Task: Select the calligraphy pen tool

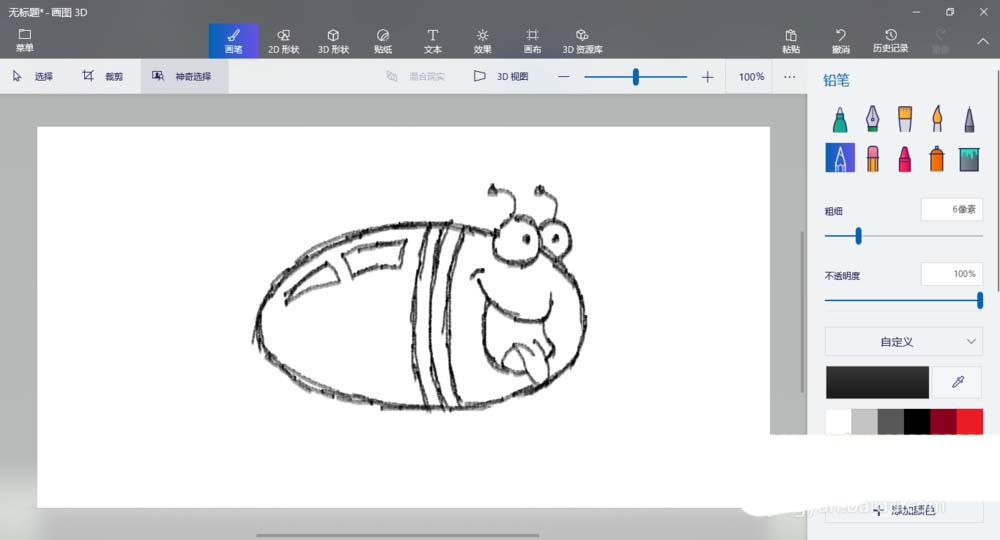Action: [872, 119]
